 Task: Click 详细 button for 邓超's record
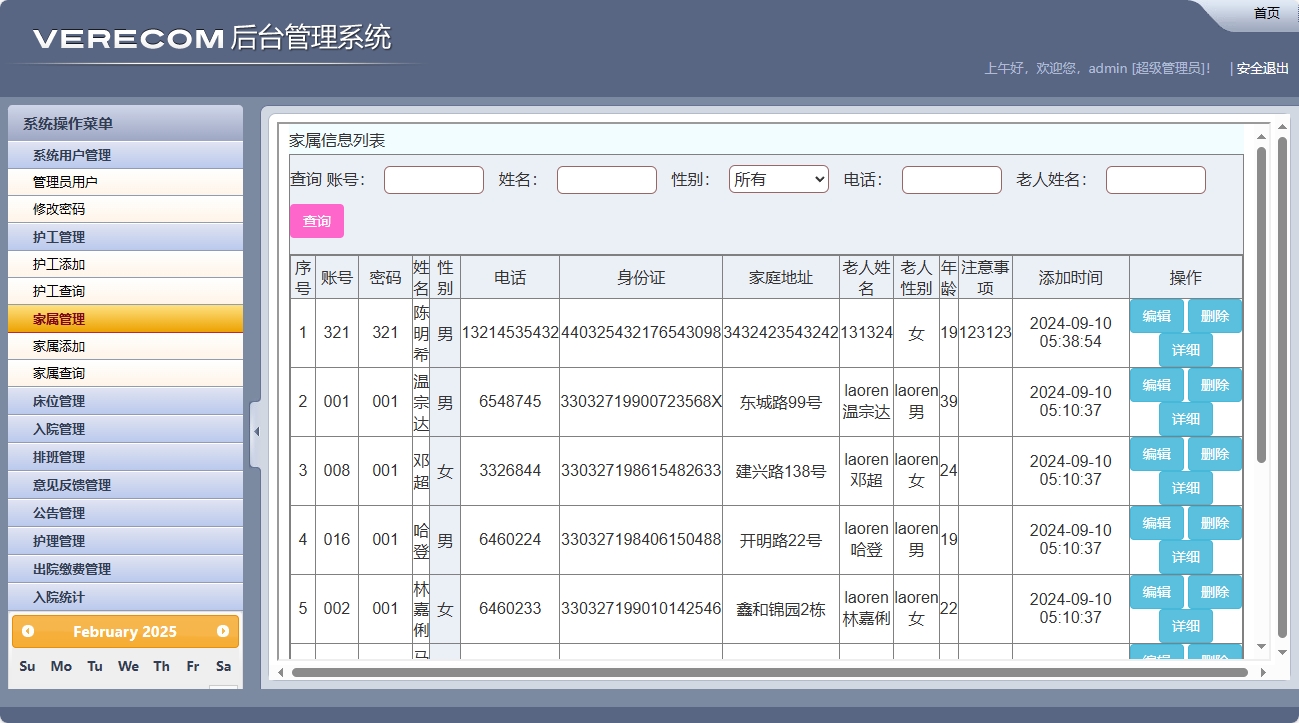pyautogui.click(x=1185, y=488)
